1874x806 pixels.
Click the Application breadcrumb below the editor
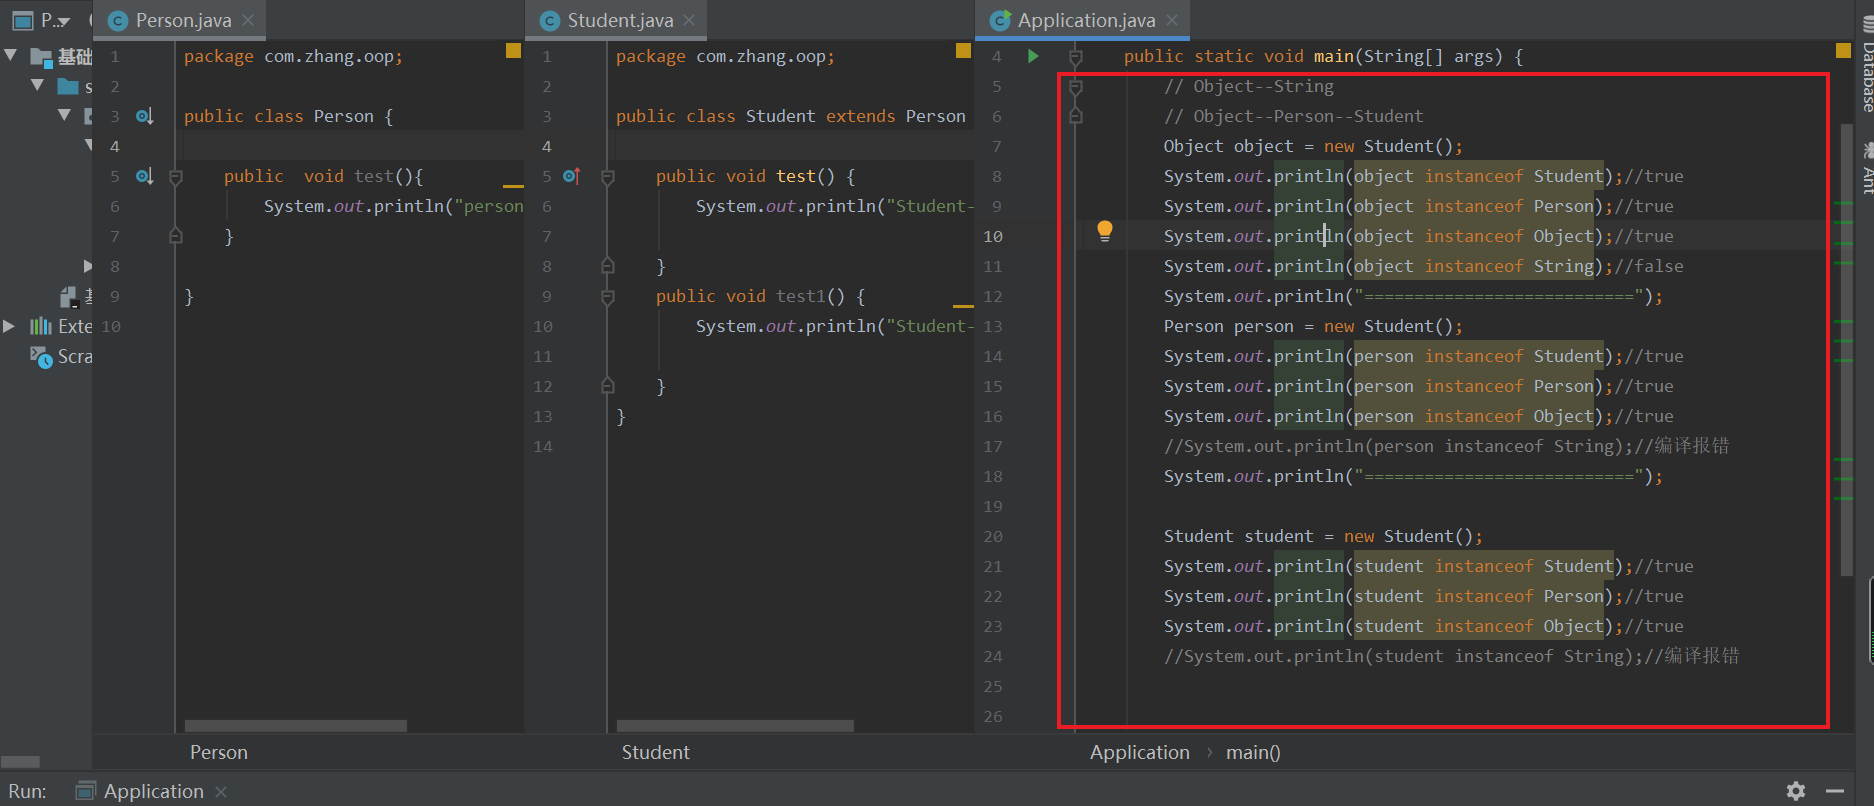[1140, 752]
